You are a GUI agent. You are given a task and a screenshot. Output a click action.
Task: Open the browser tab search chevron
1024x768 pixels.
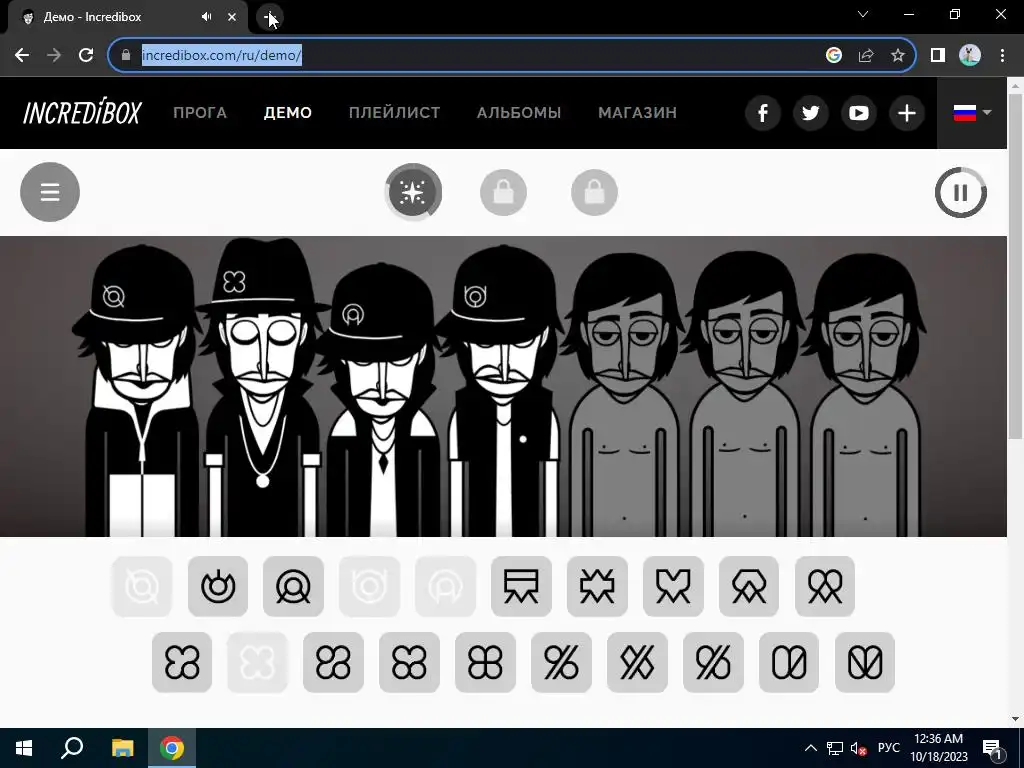point(863,14)
